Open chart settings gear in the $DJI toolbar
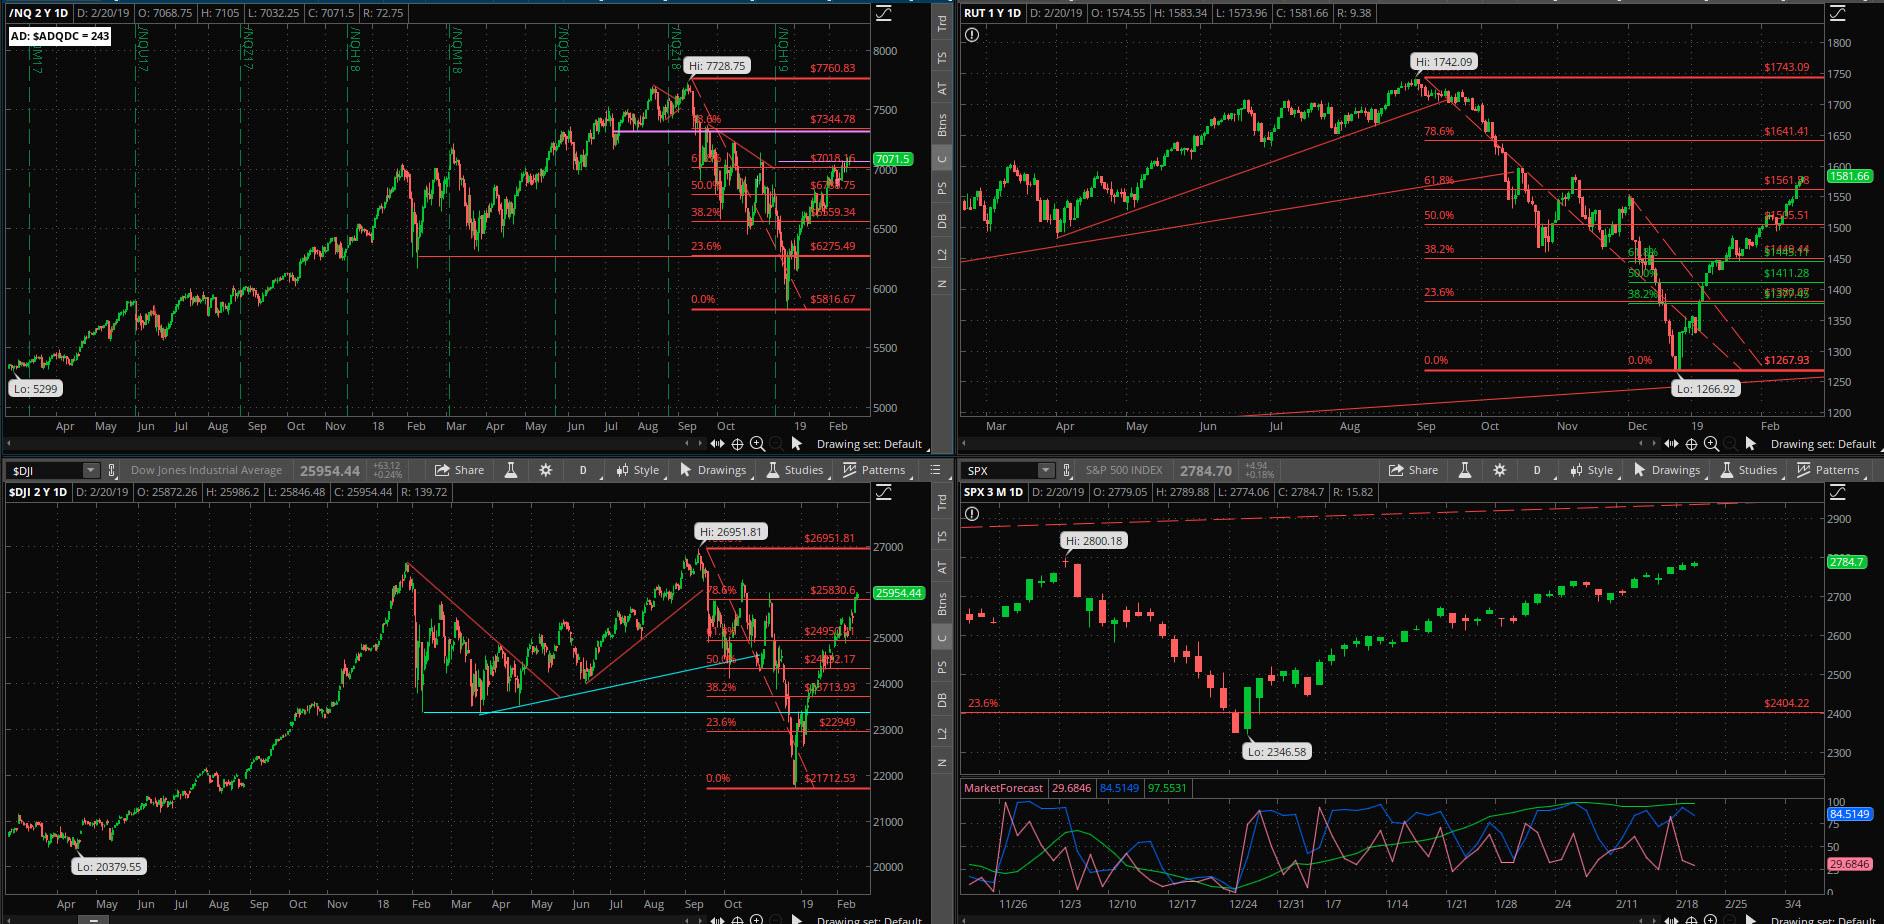 (x=545, y=470)
